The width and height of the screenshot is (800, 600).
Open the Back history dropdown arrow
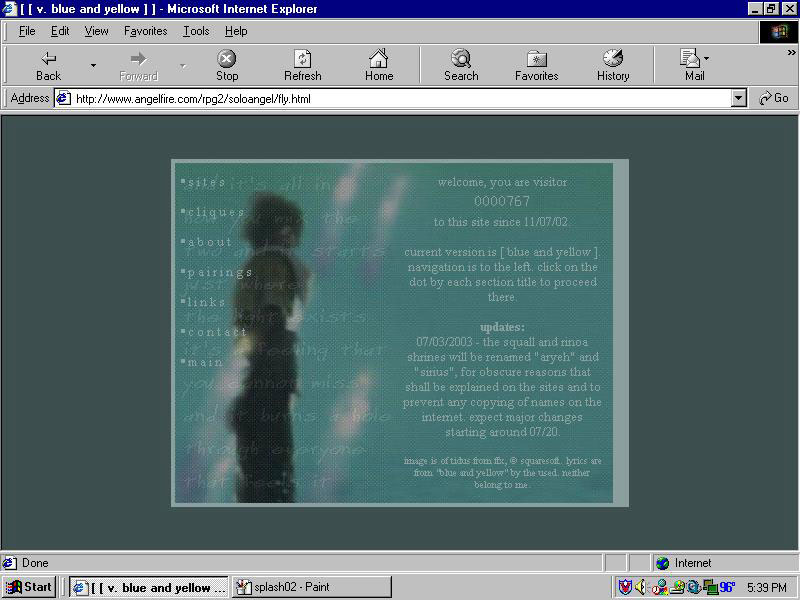point(93,65)
